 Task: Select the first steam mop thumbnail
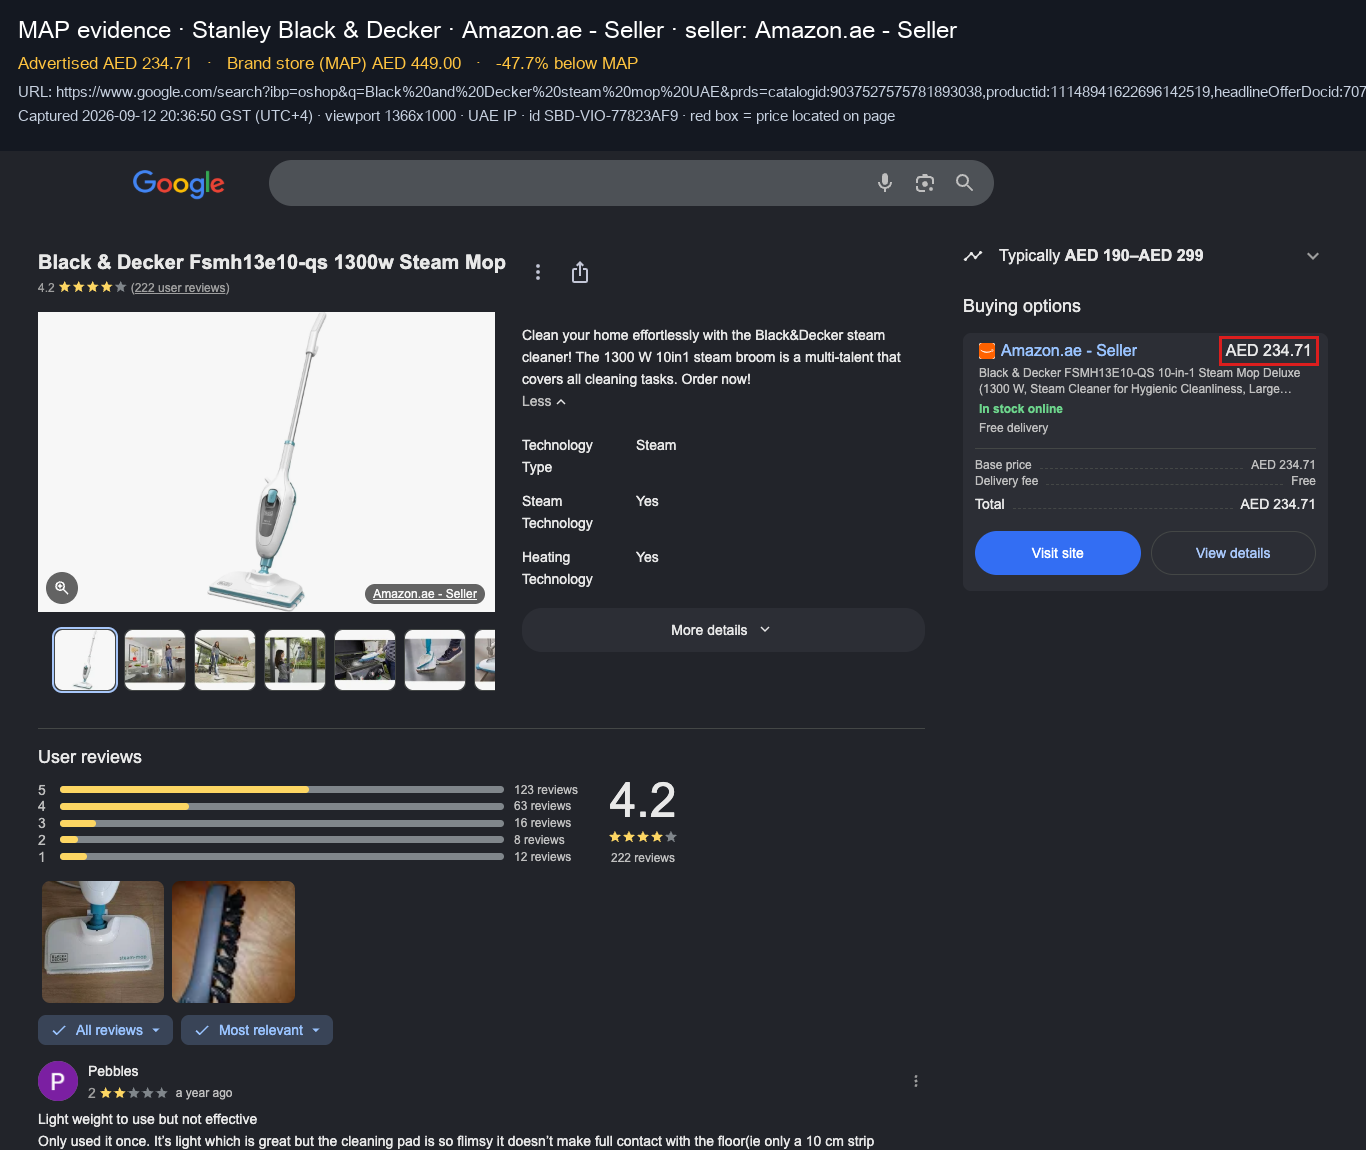coord(85,660)
